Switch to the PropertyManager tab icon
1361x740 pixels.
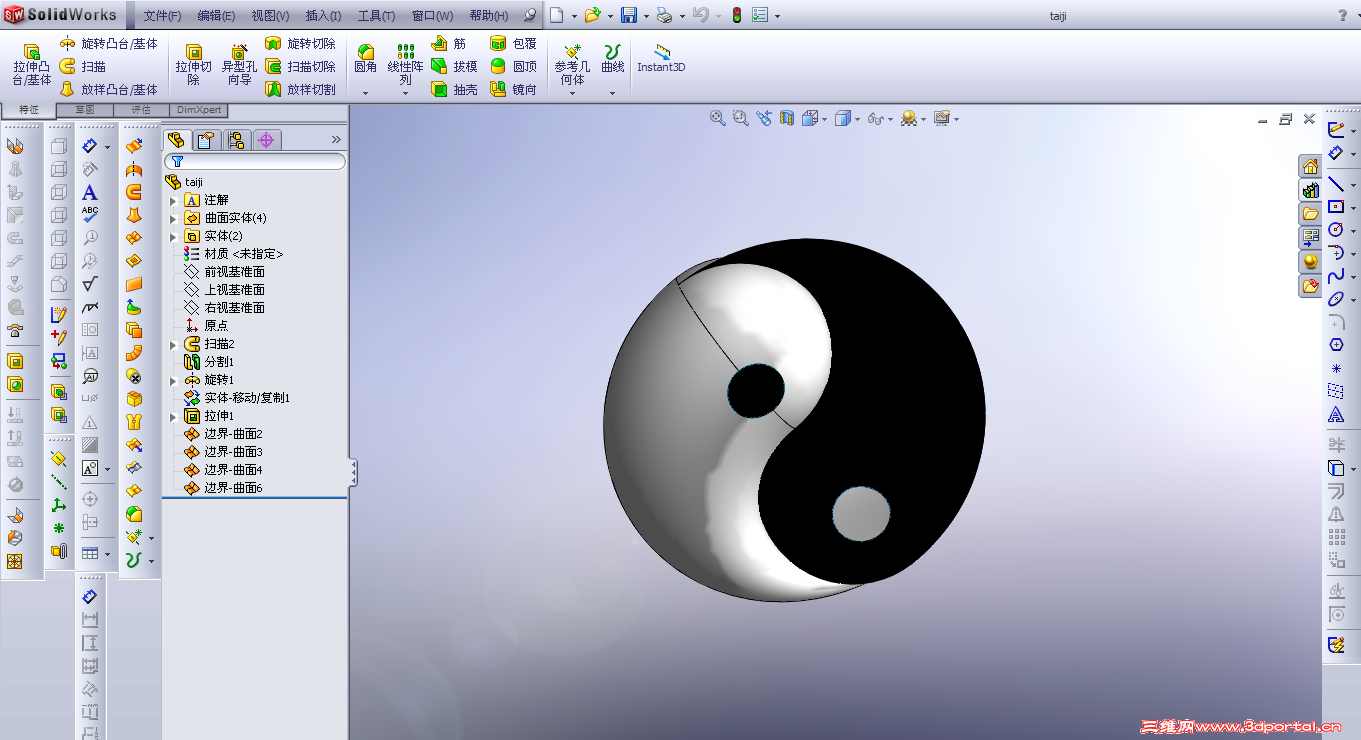pos(207,140)
